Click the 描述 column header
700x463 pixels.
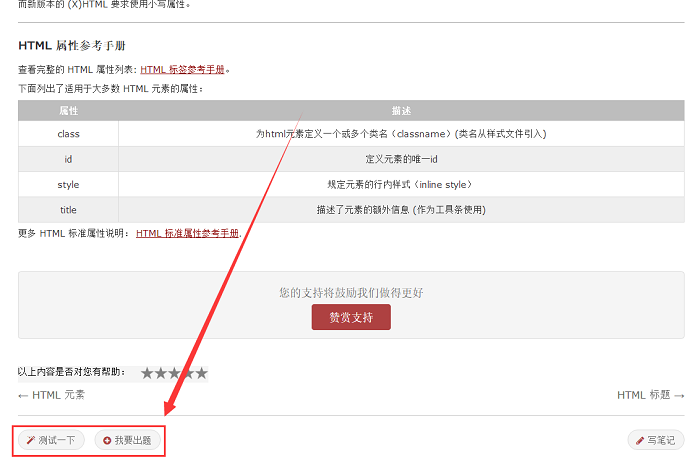(401, 110)
